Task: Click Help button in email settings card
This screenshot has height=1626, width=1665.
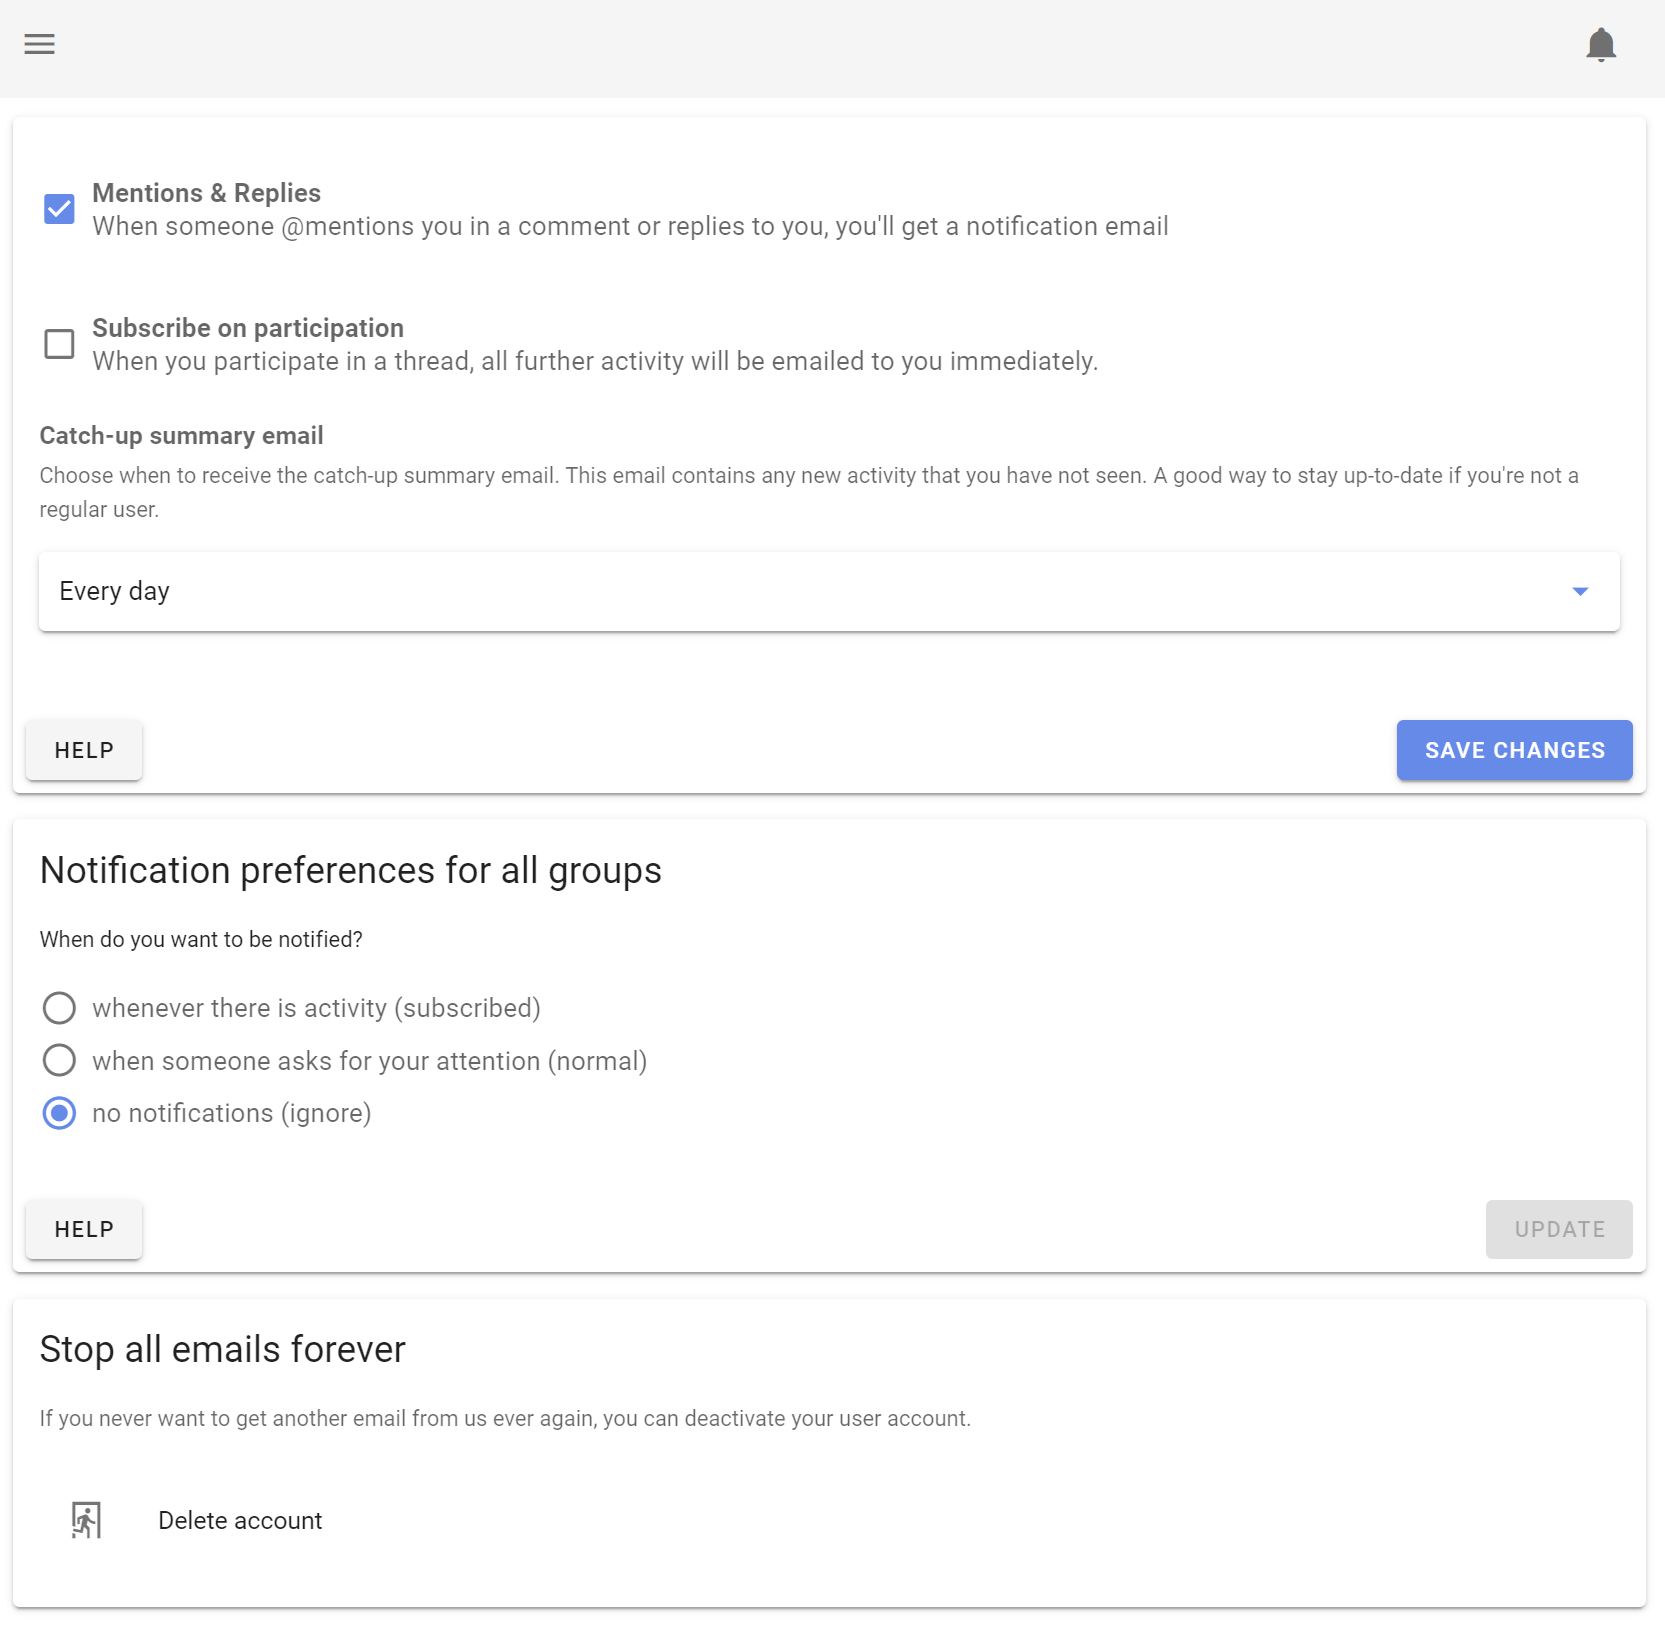Action: click(84, 750)
